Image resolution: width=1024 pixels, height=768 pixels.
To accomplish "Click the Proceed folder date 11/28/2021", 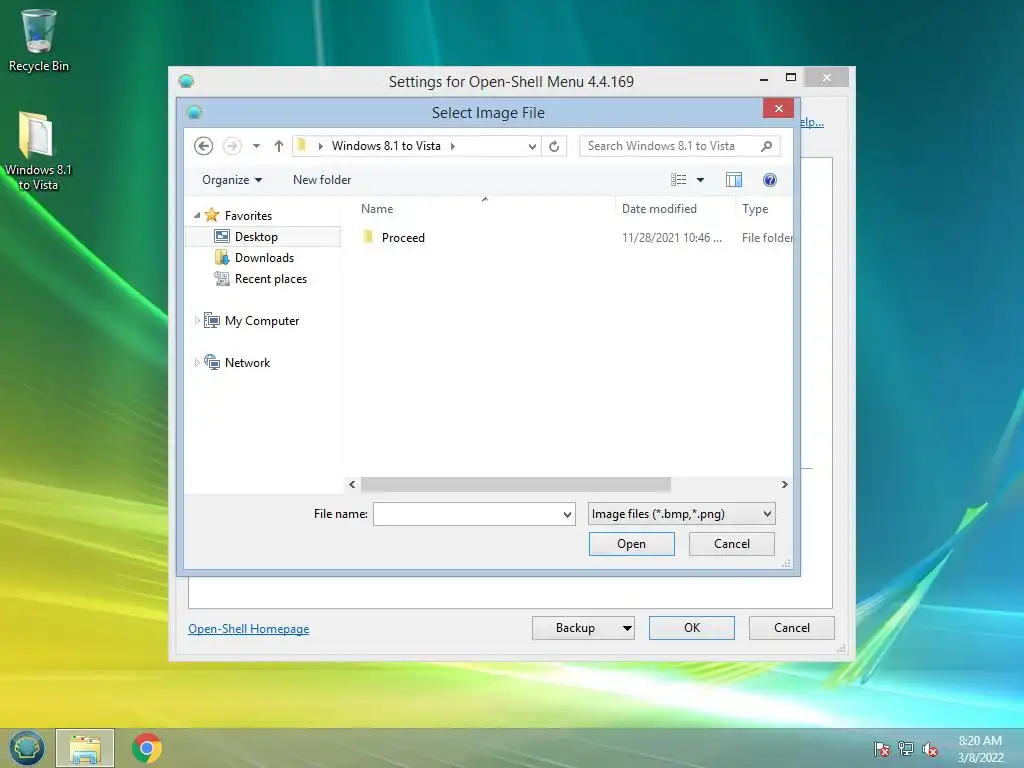I will pyautogui.click(x=671, y=238).
